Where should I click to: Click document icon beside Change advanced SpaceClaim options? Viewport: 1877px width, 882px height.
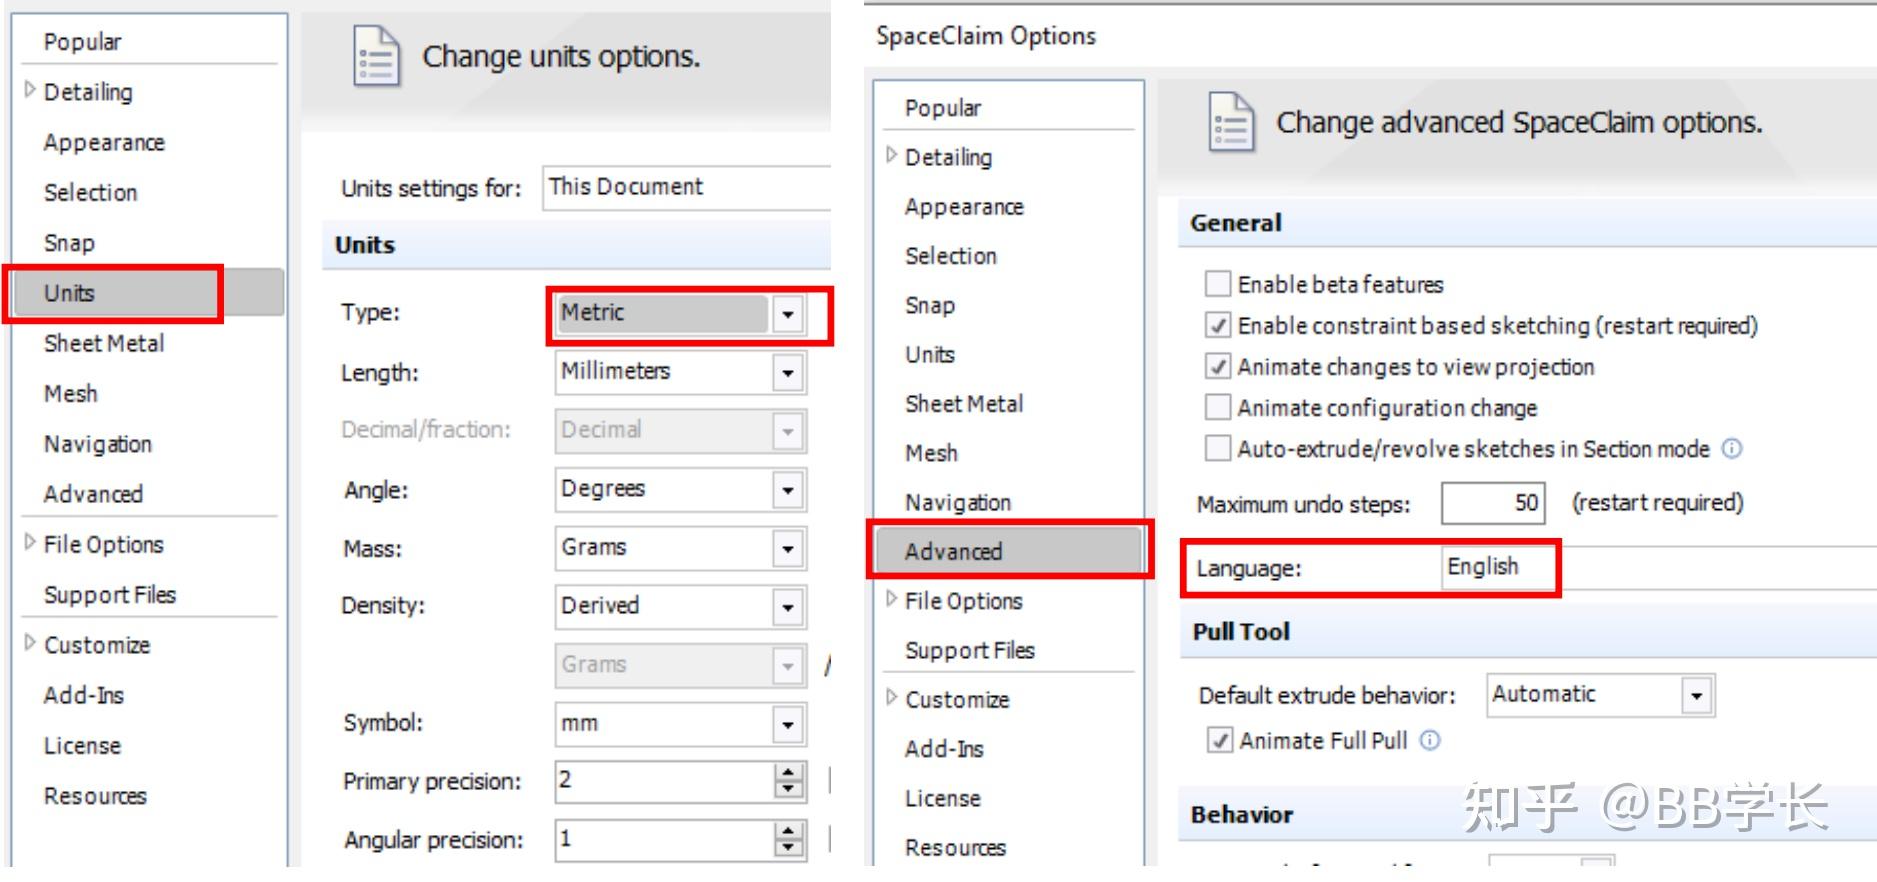[x=1231, y=122]
